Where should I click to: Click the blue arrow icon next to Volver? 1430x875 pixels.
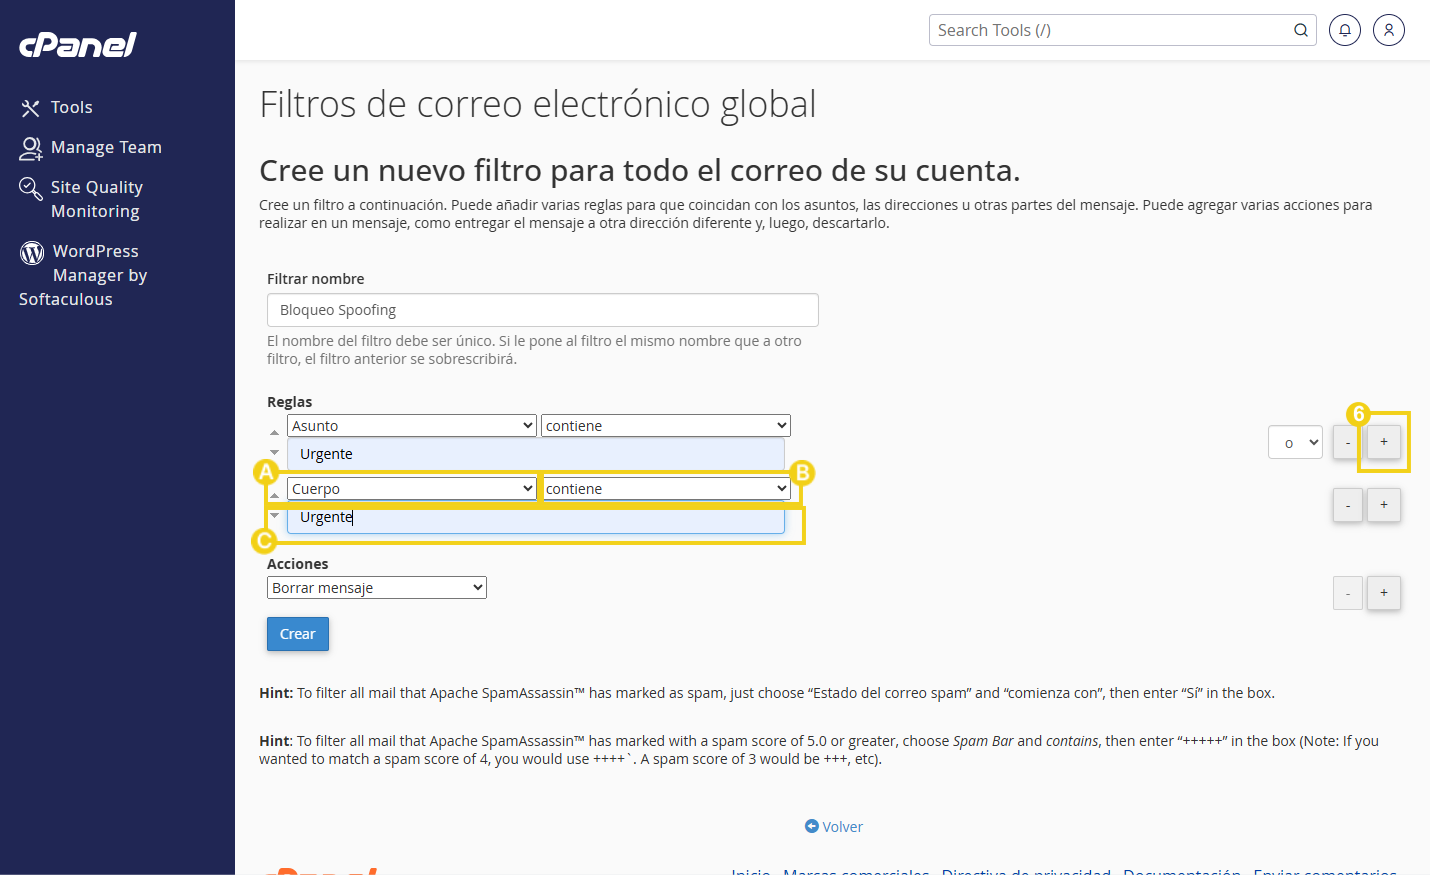812,826
